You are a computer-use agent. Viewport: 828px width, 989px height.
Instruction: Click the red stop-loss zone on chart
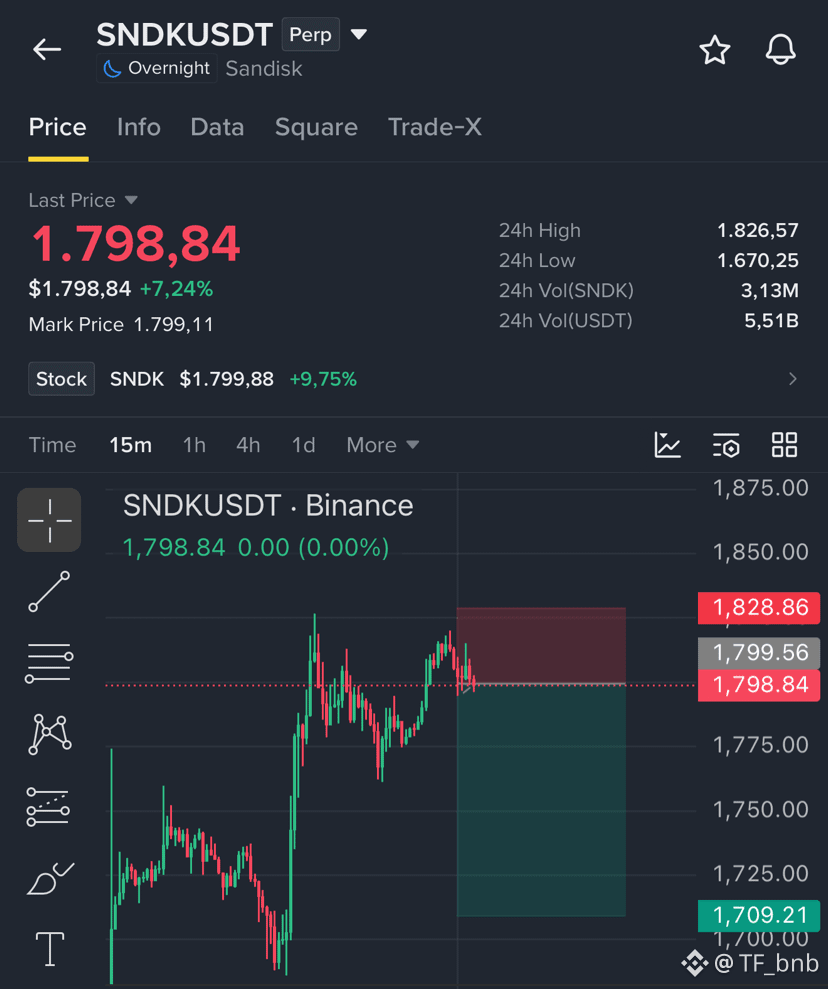point(541,646)
